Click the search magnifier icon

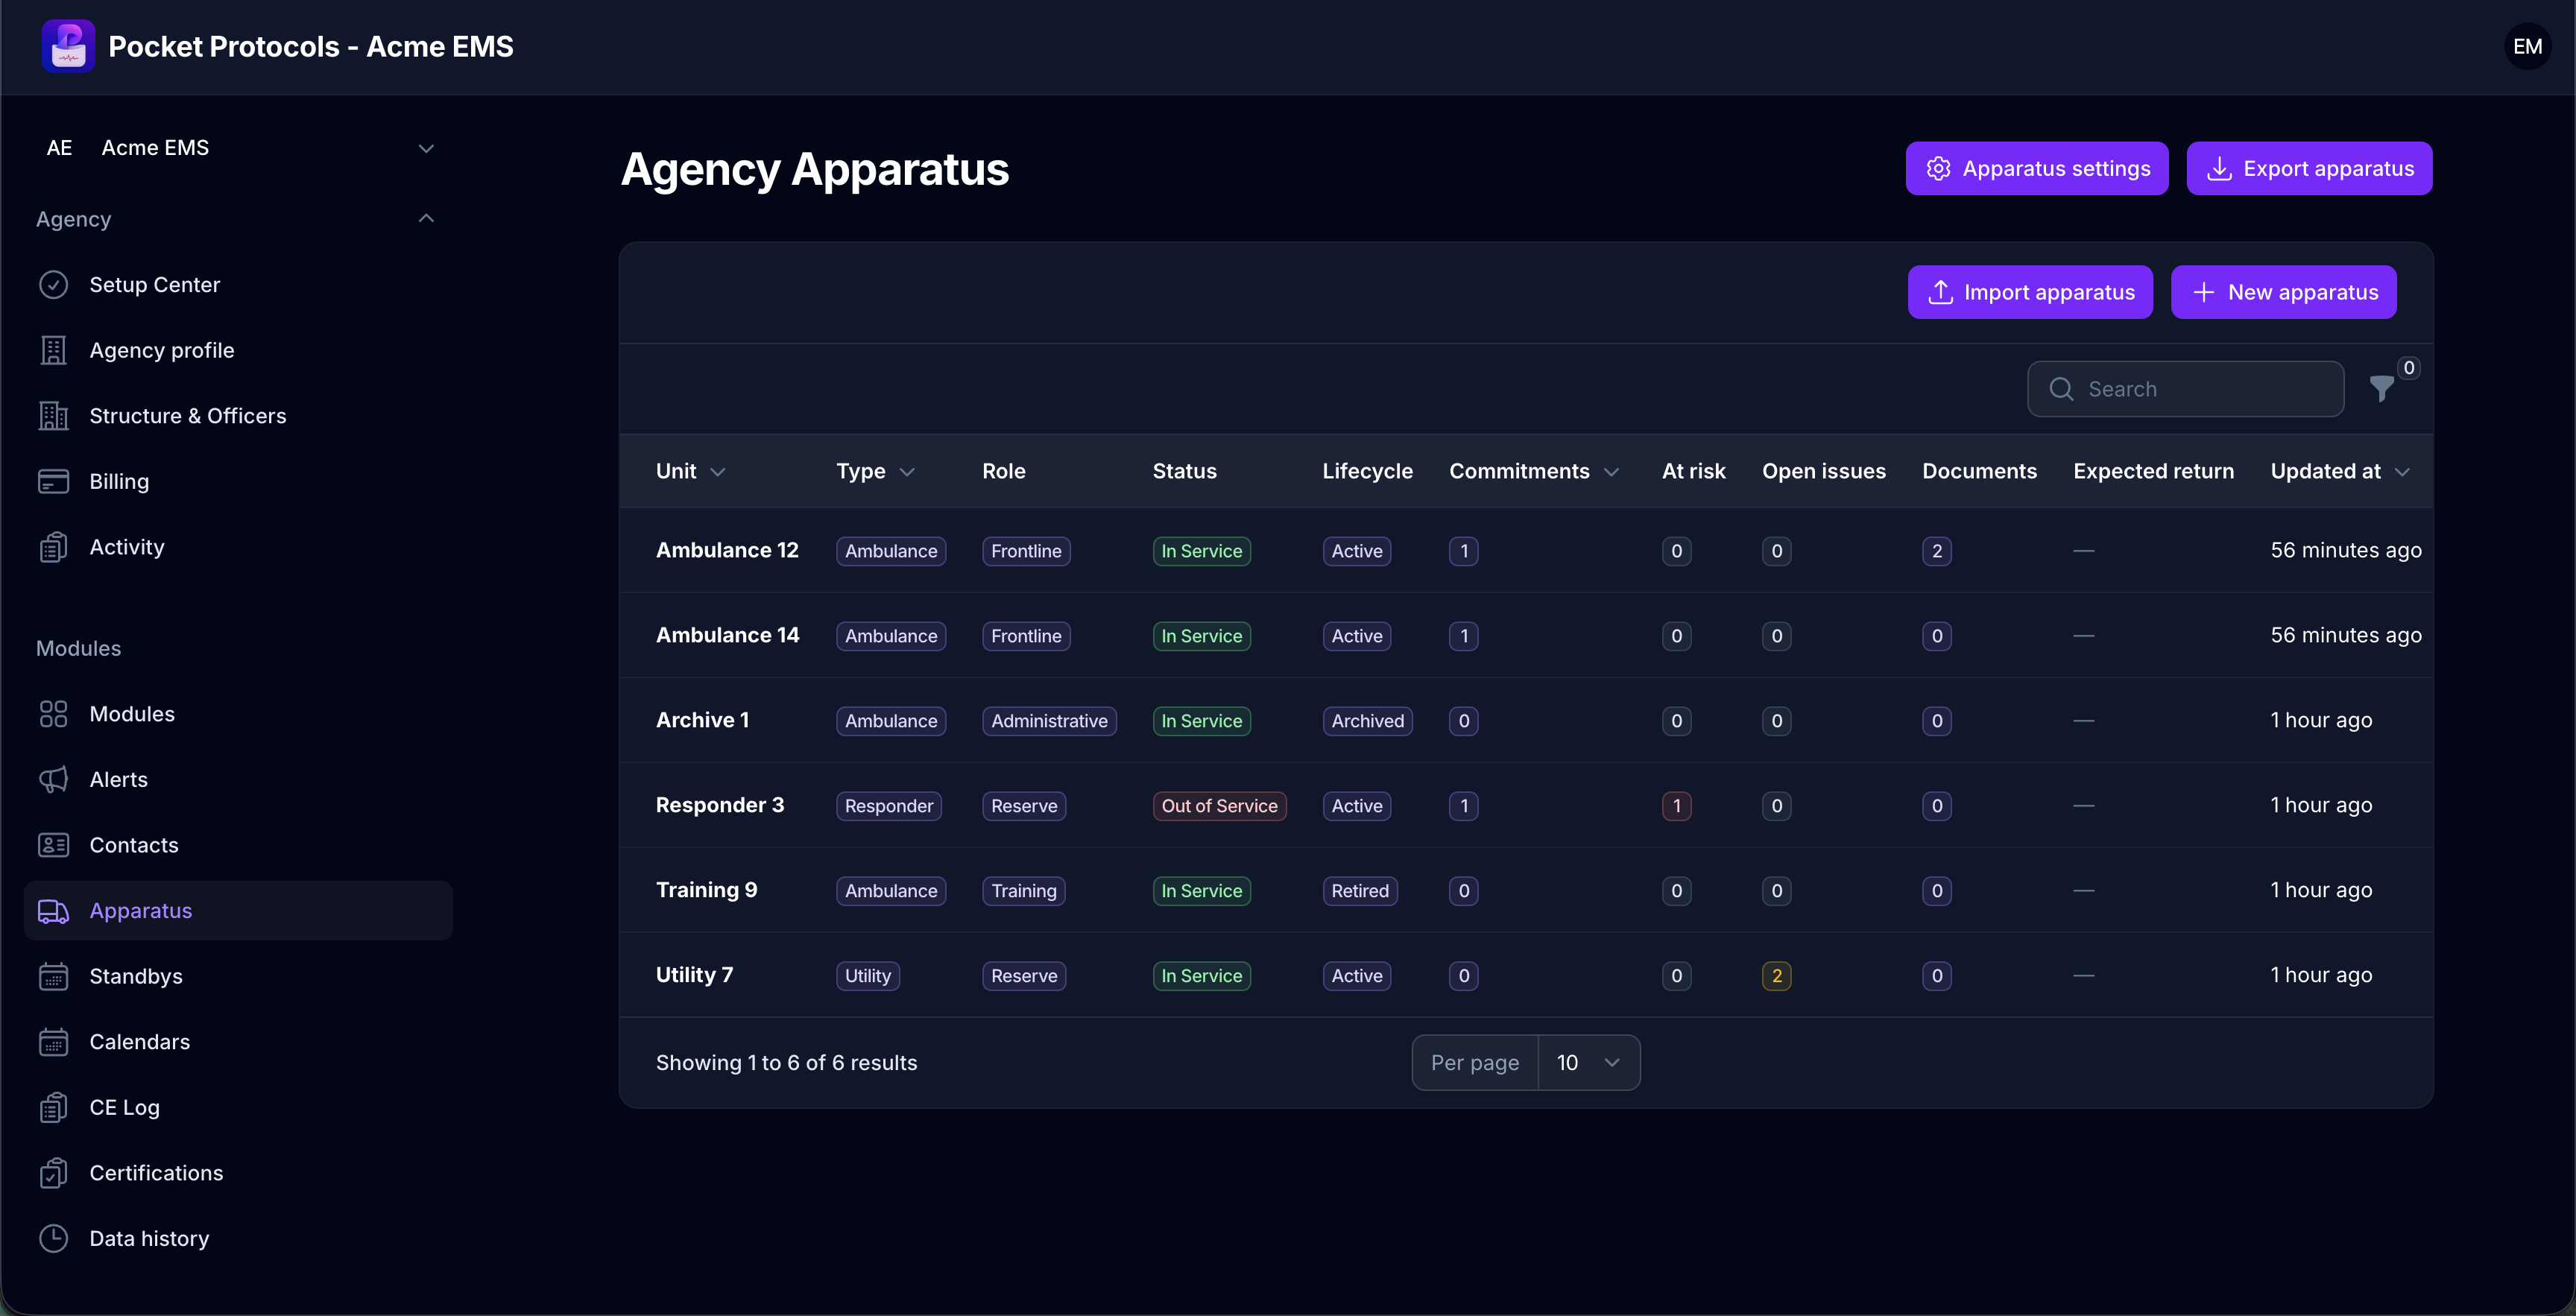[x=2061, y=389]
